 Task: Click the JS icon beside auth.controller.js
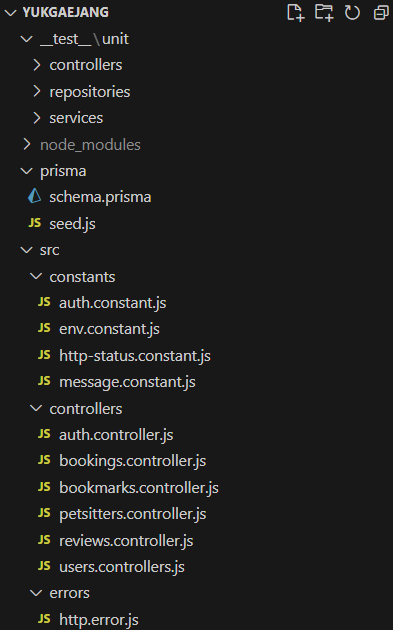click(x=44, y=434)
